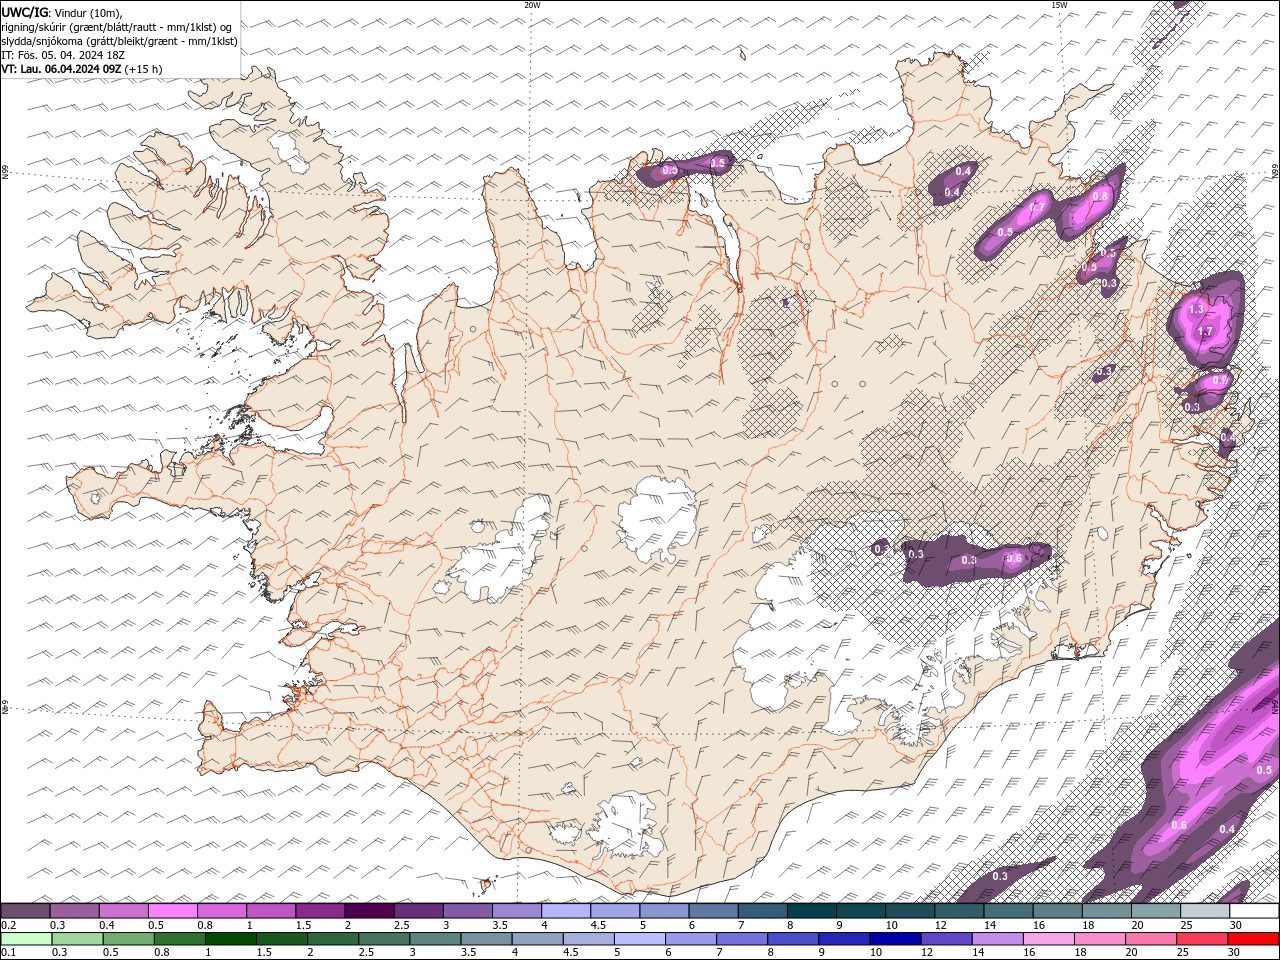Select white top-row swatch labeled 30
Screen dimensions: 1280x960
click(1254, 911)
